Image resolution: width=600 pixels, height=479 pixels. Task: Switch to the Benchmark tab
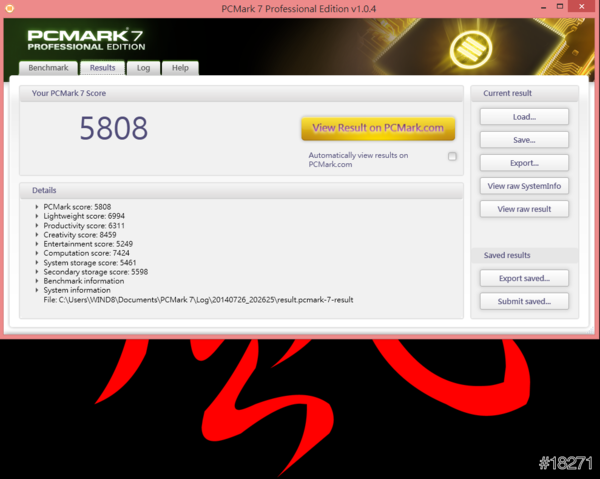pyautogui.click(x=48, y=68)
